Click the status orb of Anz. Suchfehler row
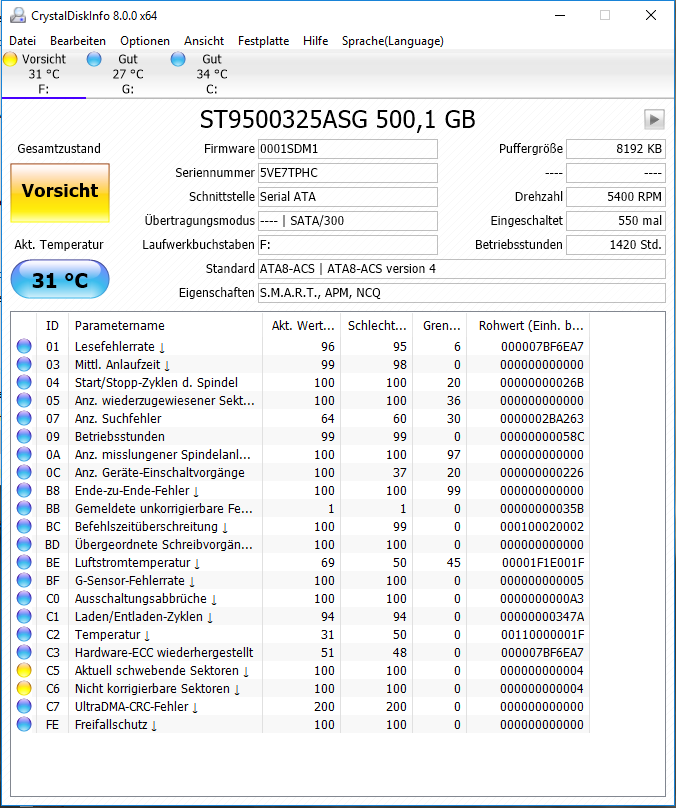This screenshot has height=808, width=676. click(x=24, y=418)
